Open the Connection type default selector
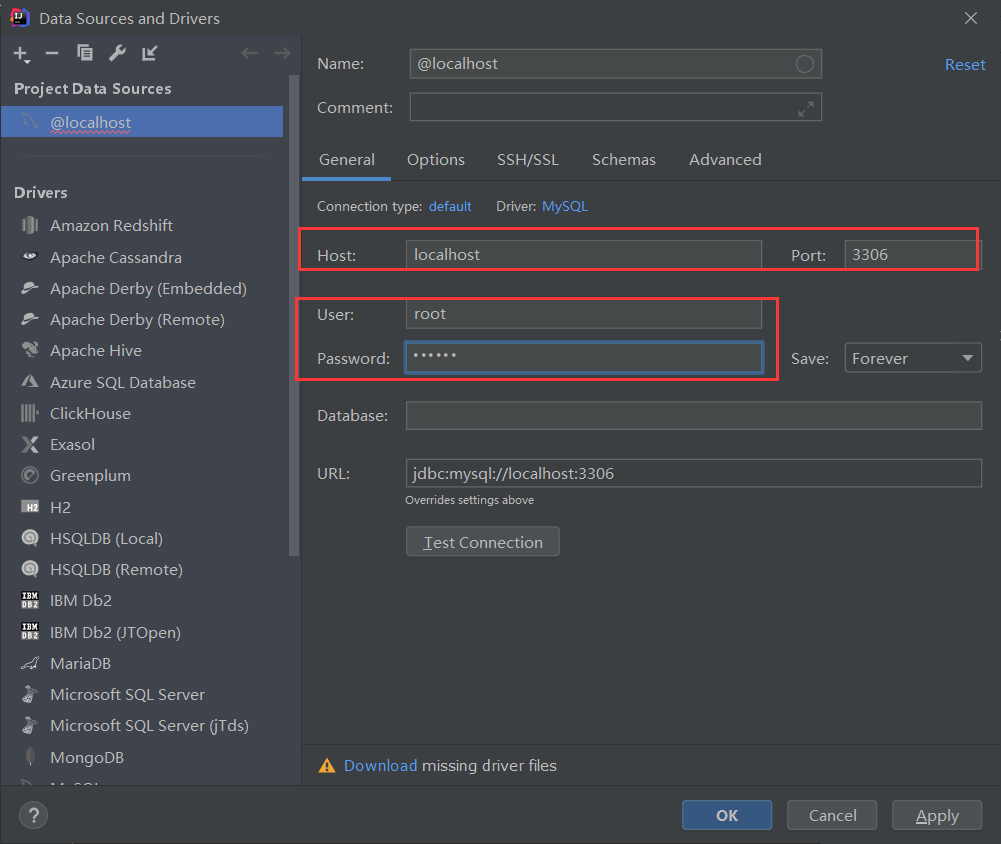The image size is (1001, 844). (450, 206)
